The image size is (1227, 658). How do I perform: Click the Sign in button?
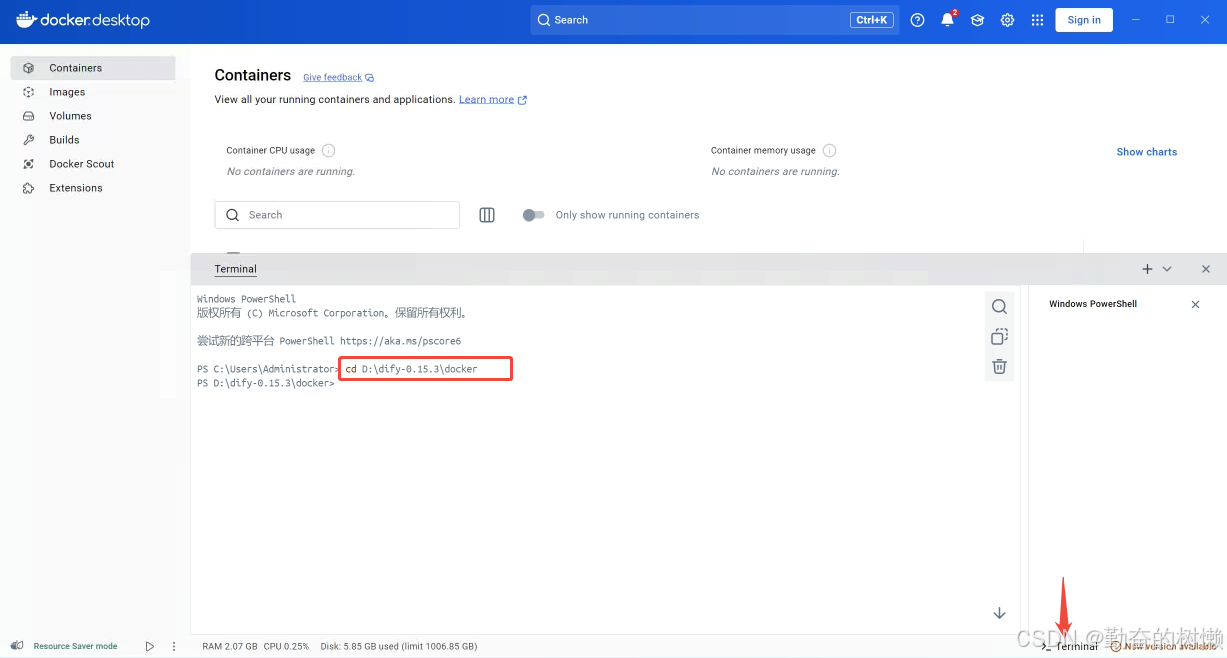point(1084,20)
